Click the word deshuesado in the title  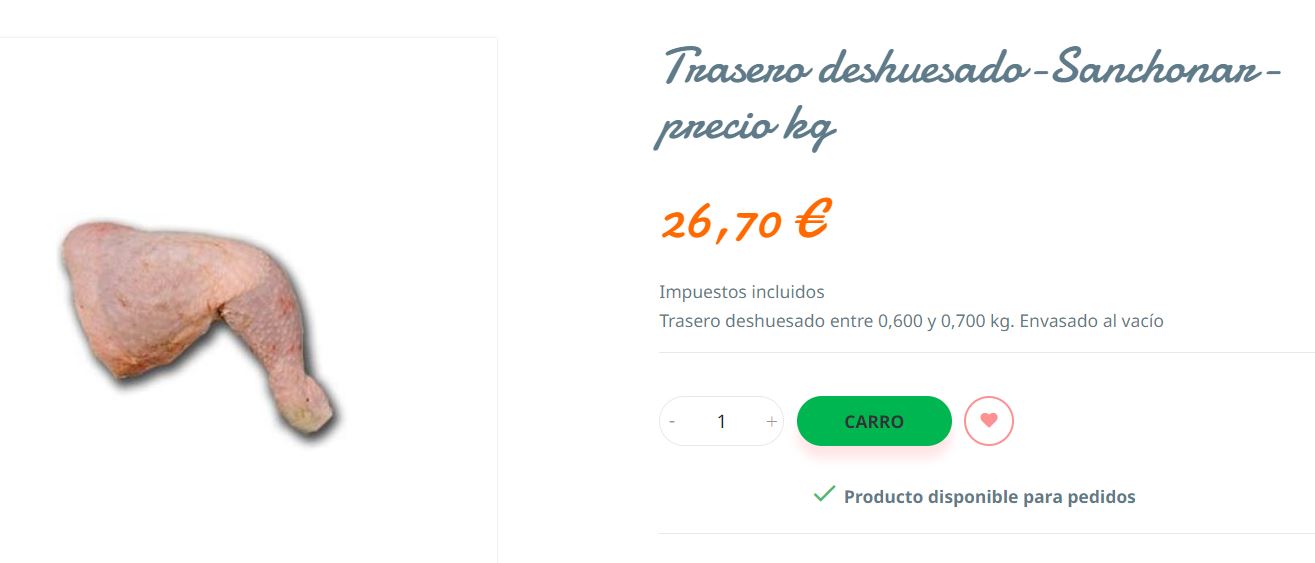click(920, 68)
